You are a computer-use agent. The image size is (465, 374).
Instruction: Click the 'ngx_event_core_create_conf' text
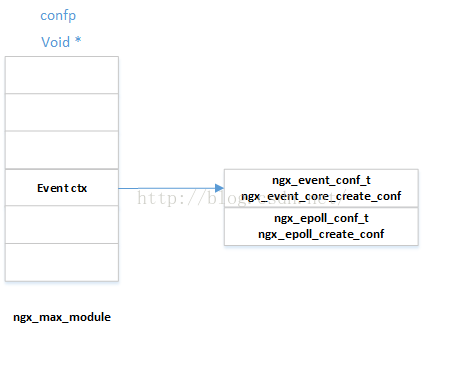coord(321,196)
